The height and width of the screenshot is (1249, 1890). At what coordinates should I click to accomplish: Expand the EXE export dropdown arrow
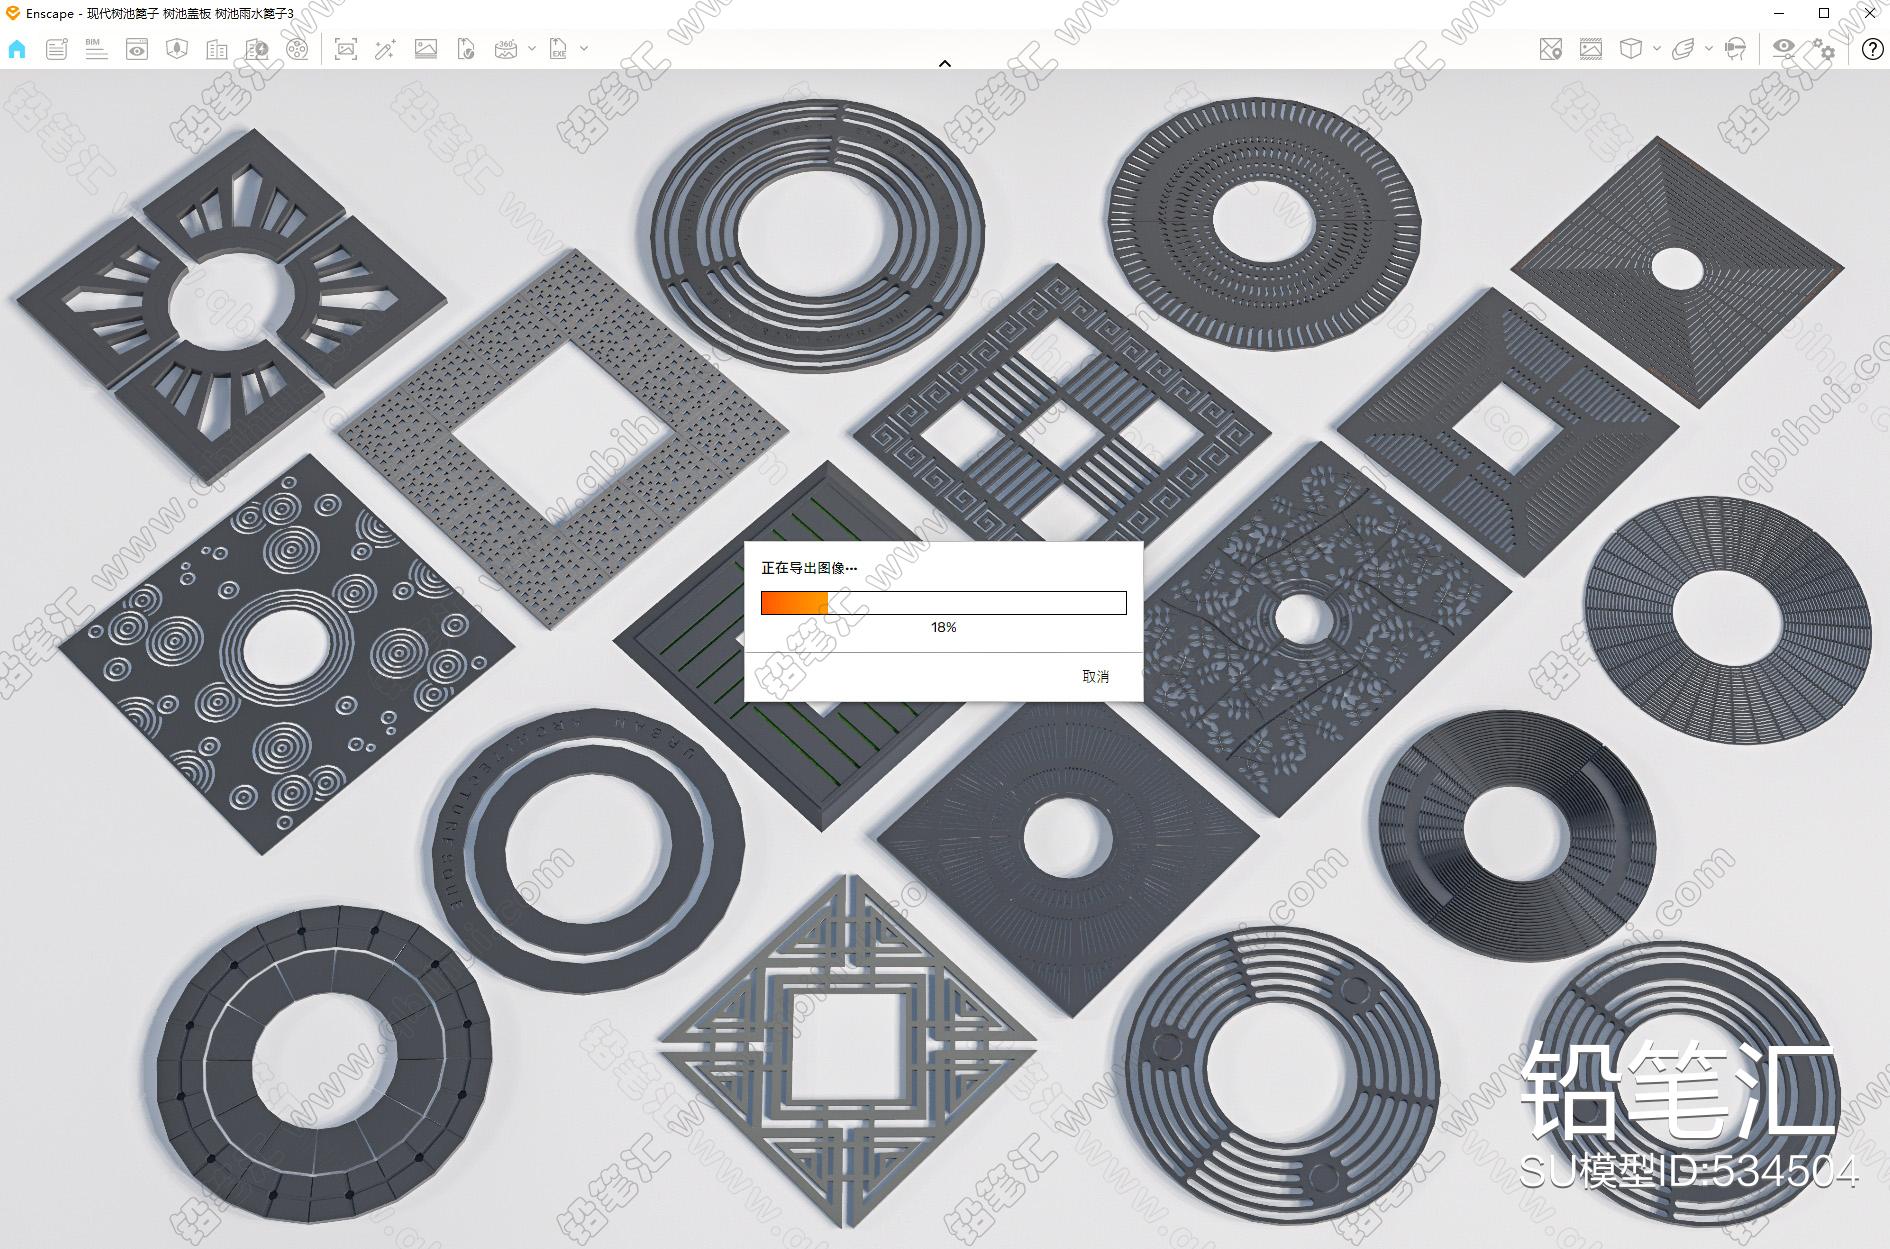point(584,48)
